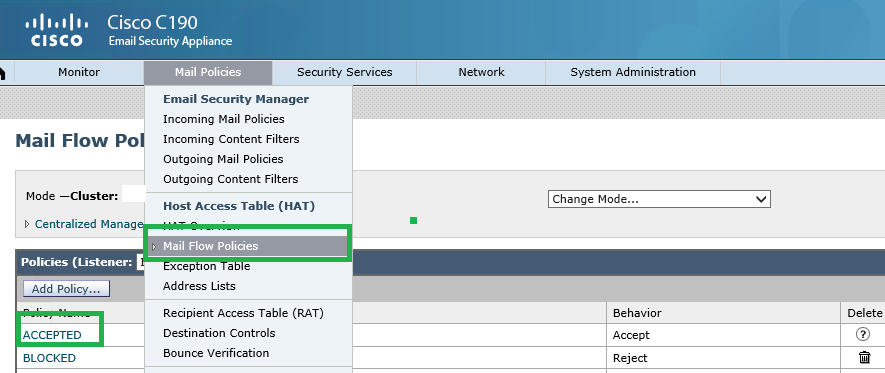Expand Centralized Management disclosure triangle
Screen dimensions: 885x373
pos(27,224)
